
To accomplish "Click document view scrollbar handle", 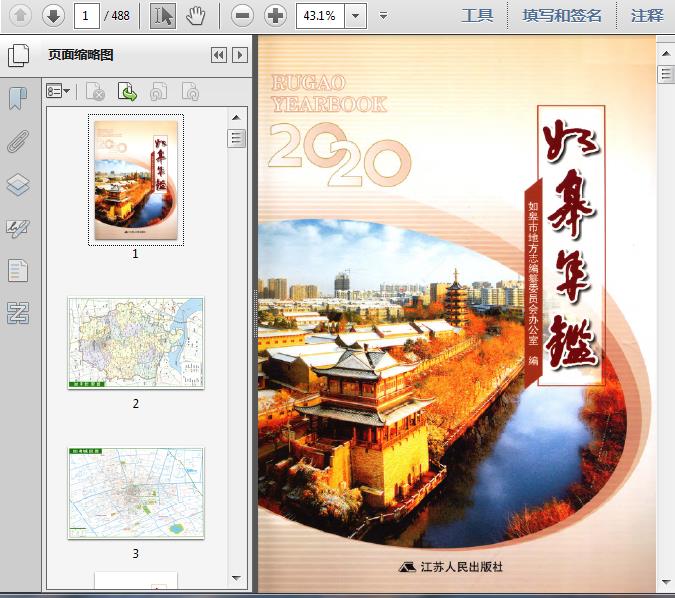I will point(666,74).
